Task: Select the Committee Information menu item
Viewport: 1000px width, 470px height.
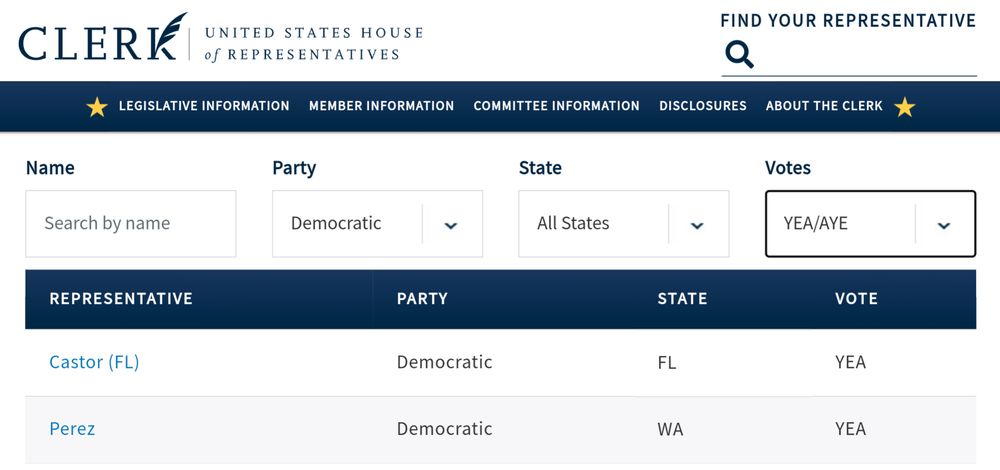Action: coord(556,106)
